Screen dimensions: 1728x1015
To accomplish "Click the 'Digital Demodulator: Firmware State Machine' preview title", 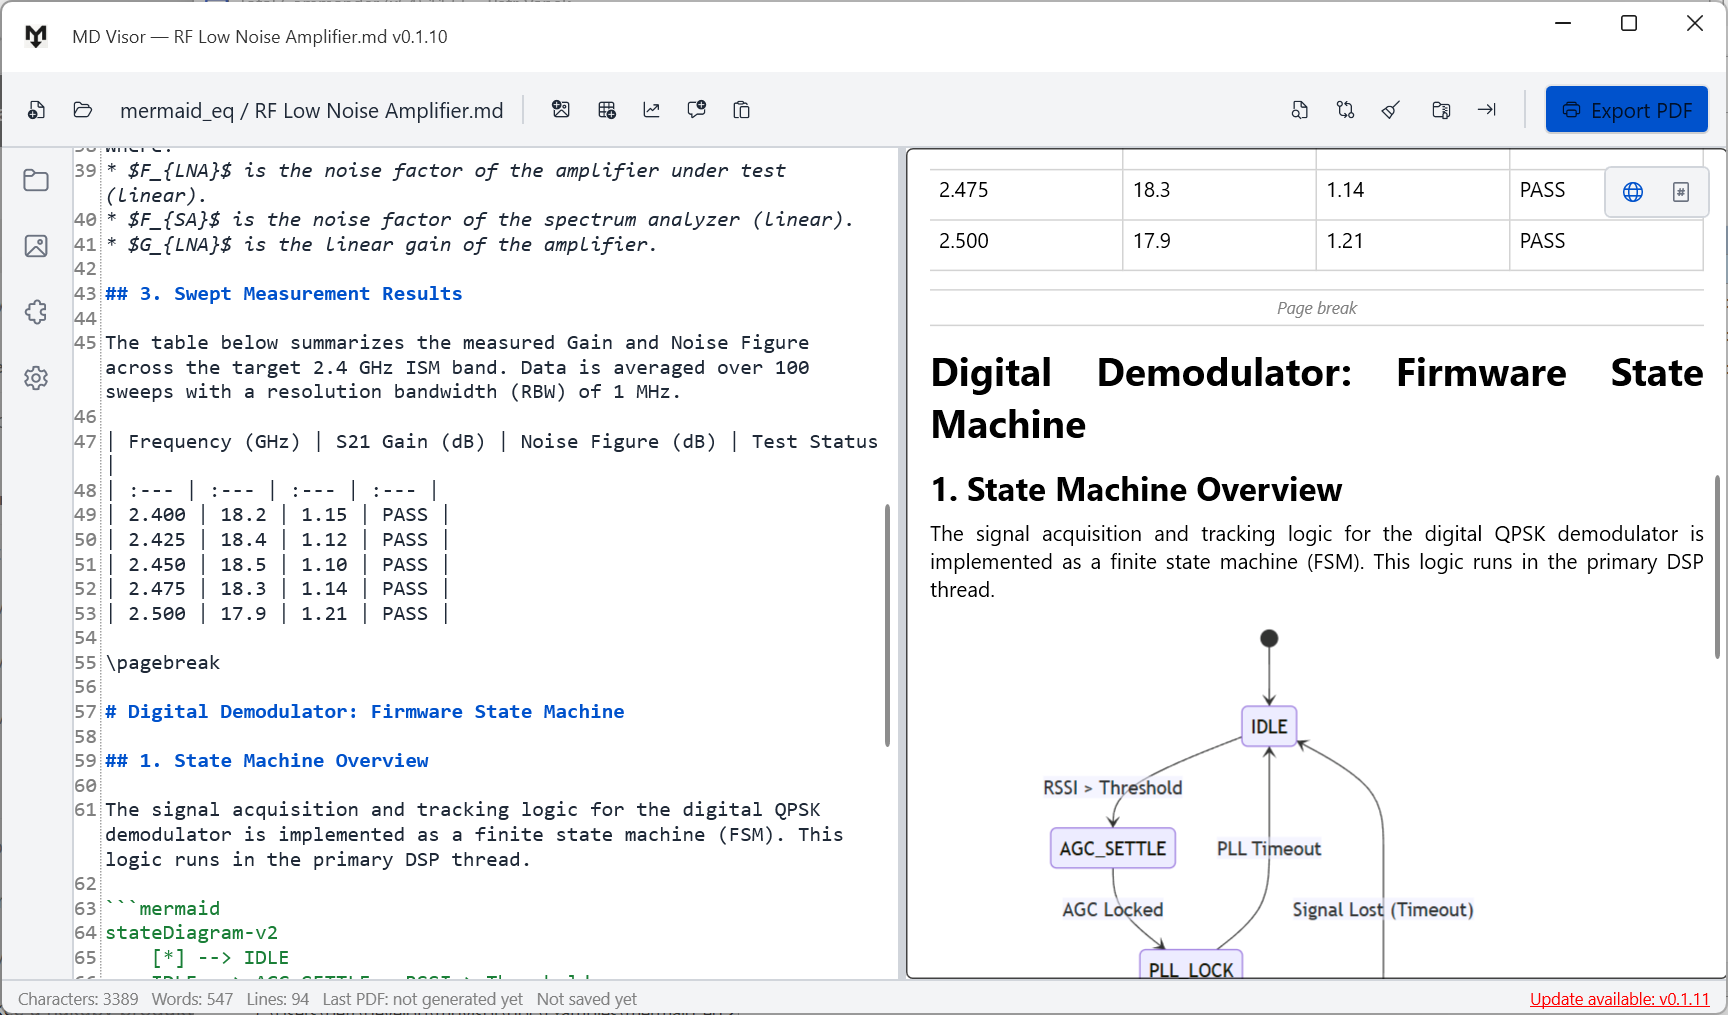I will coord(1317,398).
